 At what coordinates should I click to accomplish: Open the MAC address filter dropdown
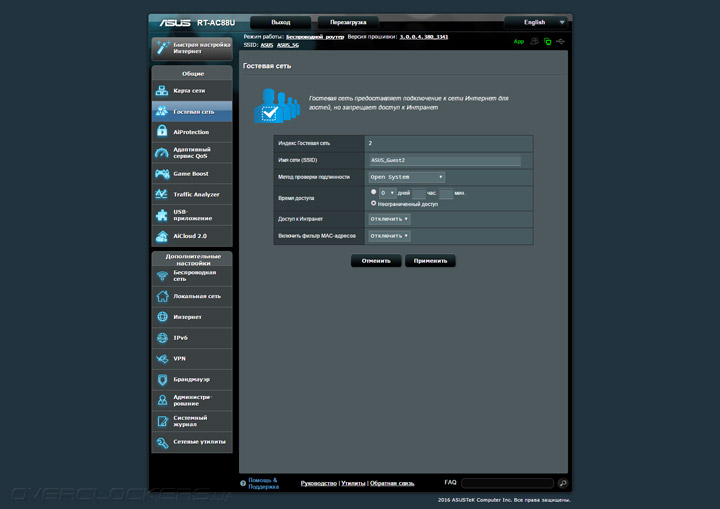click(x=389, y=236)
